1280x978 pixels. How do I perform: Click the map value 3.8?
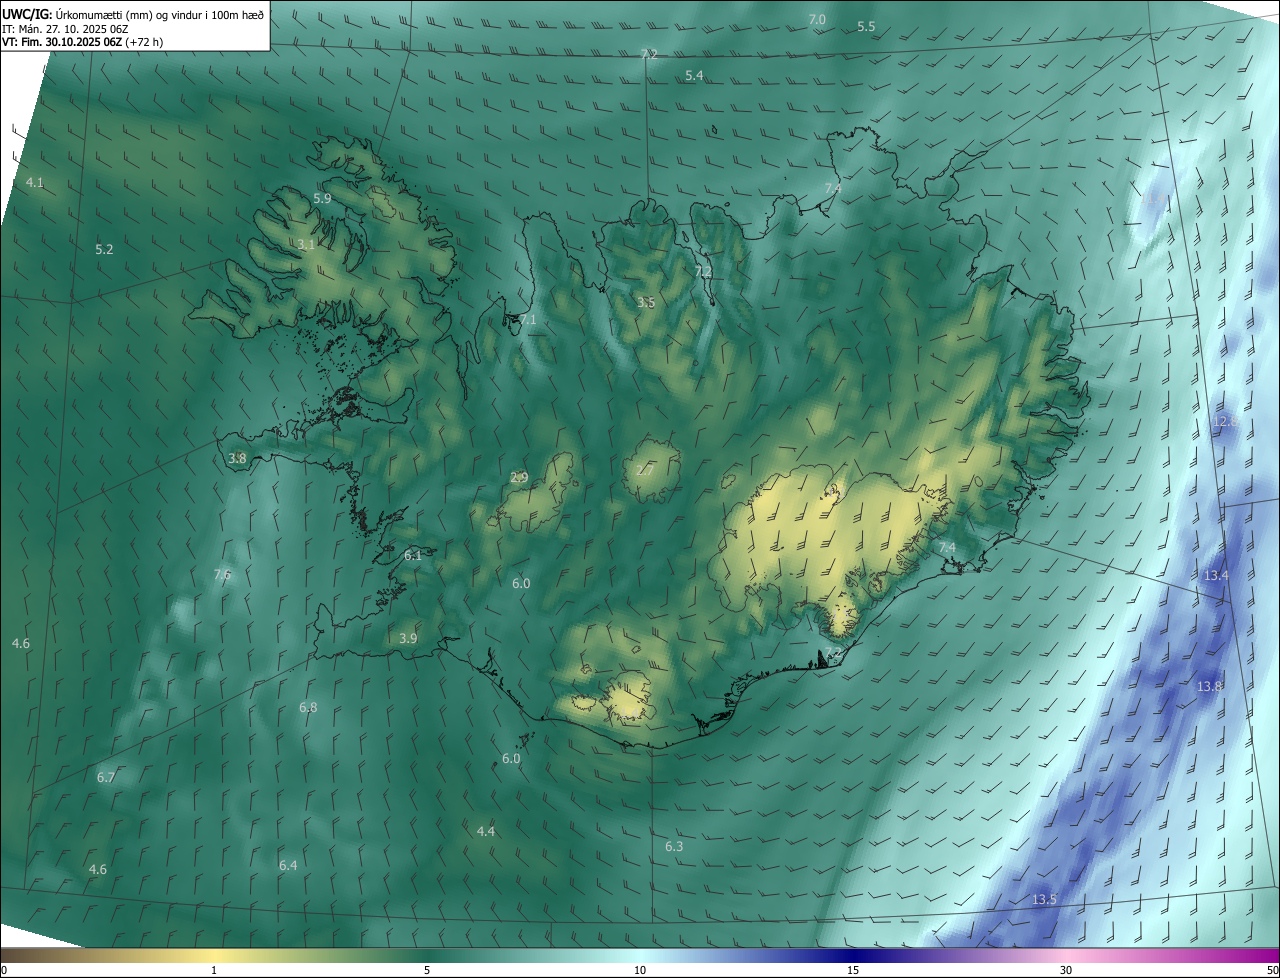click(x=237, y=458)
